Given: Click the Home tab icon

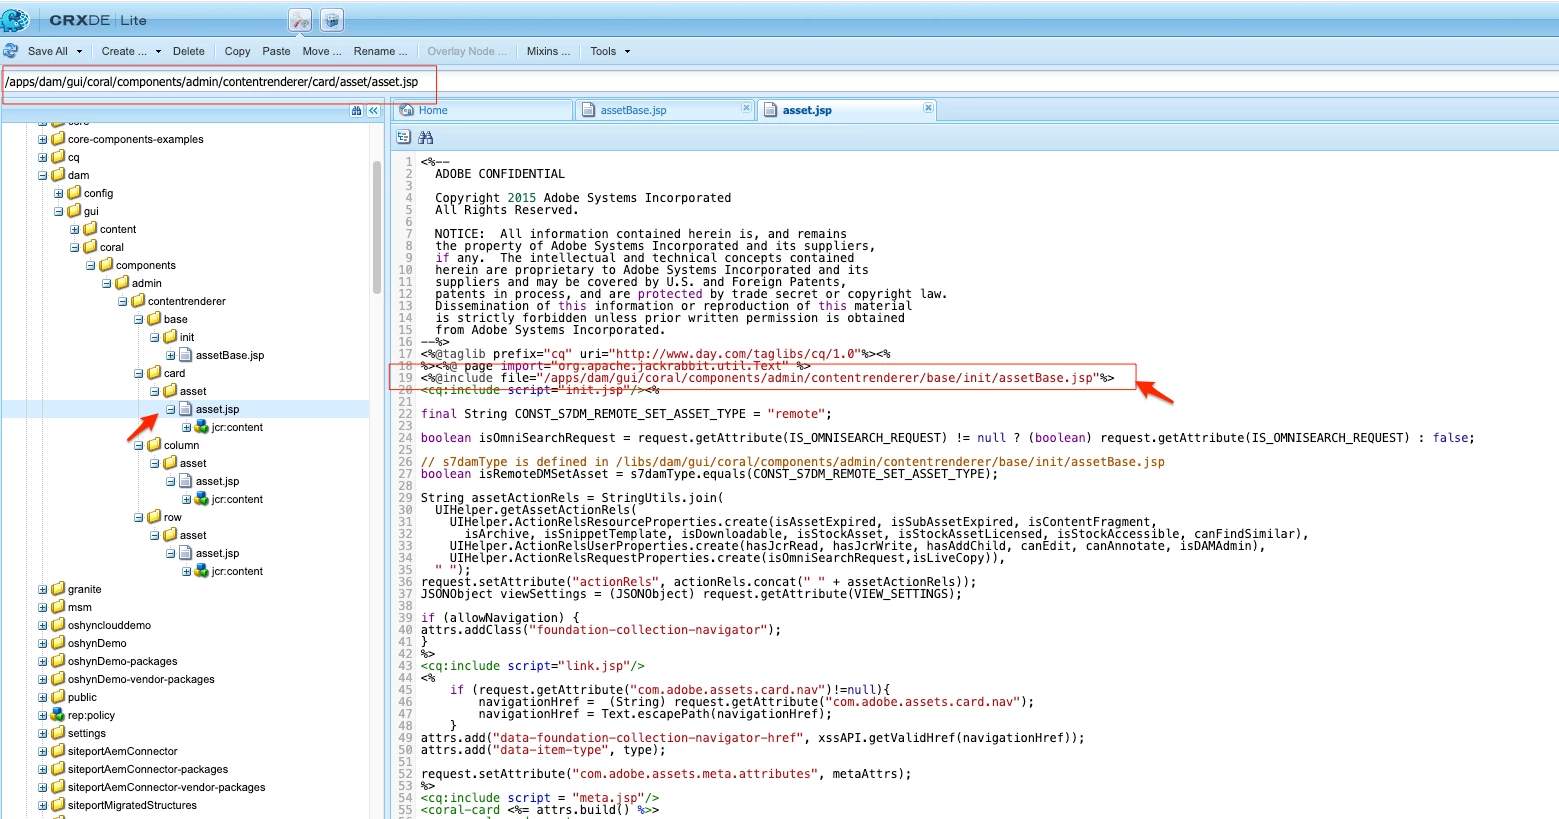Looking at the screenshot, I should tap(407, 110).
